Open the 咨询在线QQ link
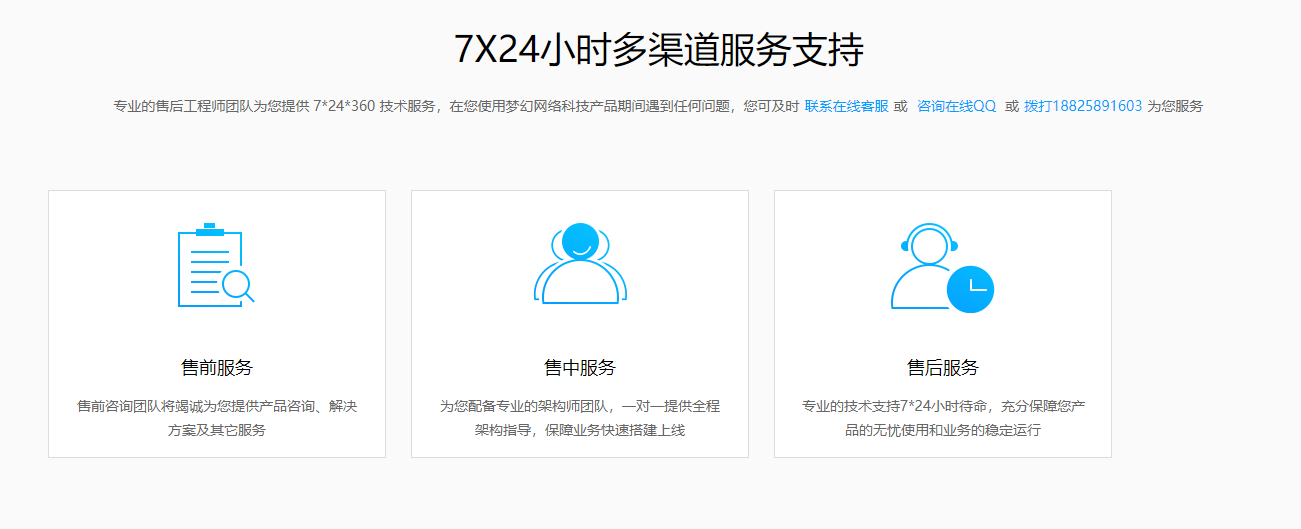Viewport: 1301px width, 529px height. [957, 106]
